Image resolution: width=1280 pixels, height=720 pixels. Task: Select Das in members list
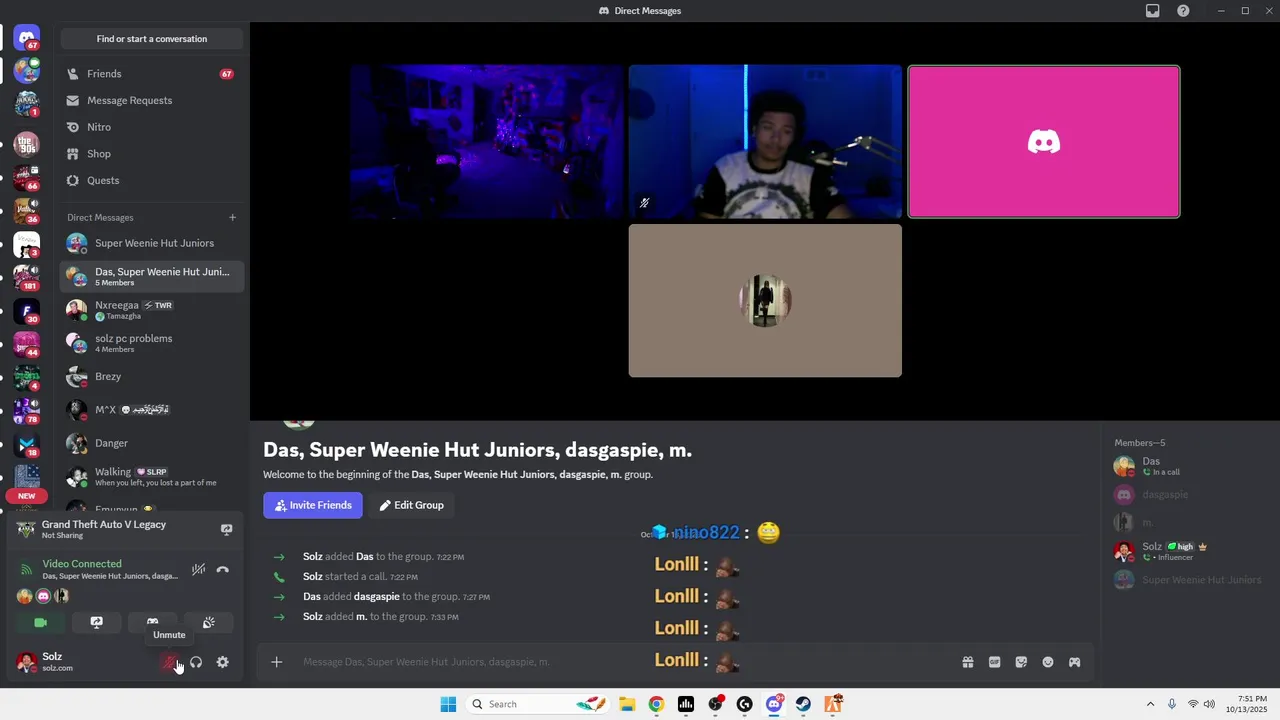(1189, 466)
